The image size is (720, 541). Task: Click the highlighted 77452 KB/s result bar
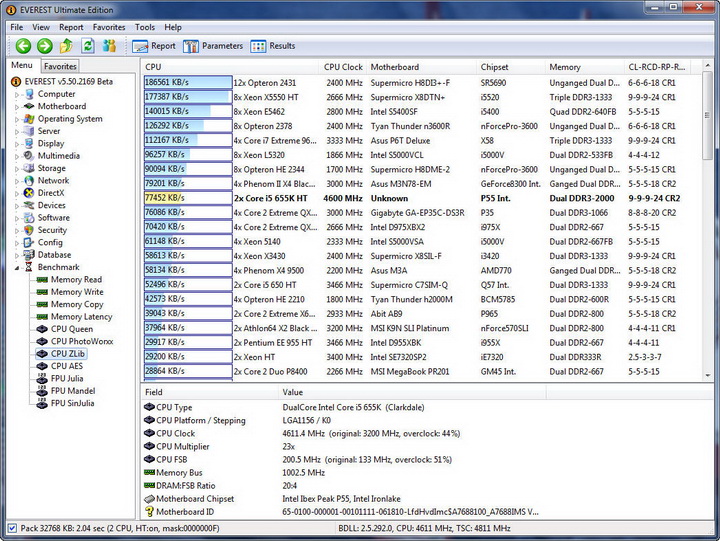188,198
